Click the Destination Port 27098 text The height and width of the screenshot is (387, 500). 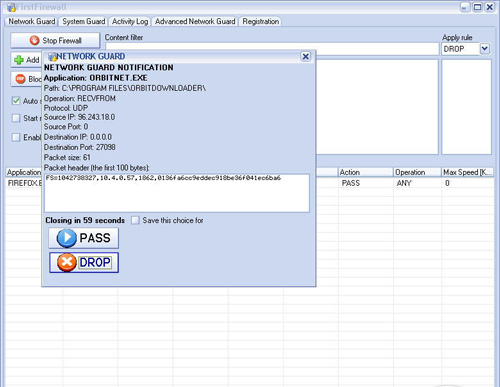80,147
